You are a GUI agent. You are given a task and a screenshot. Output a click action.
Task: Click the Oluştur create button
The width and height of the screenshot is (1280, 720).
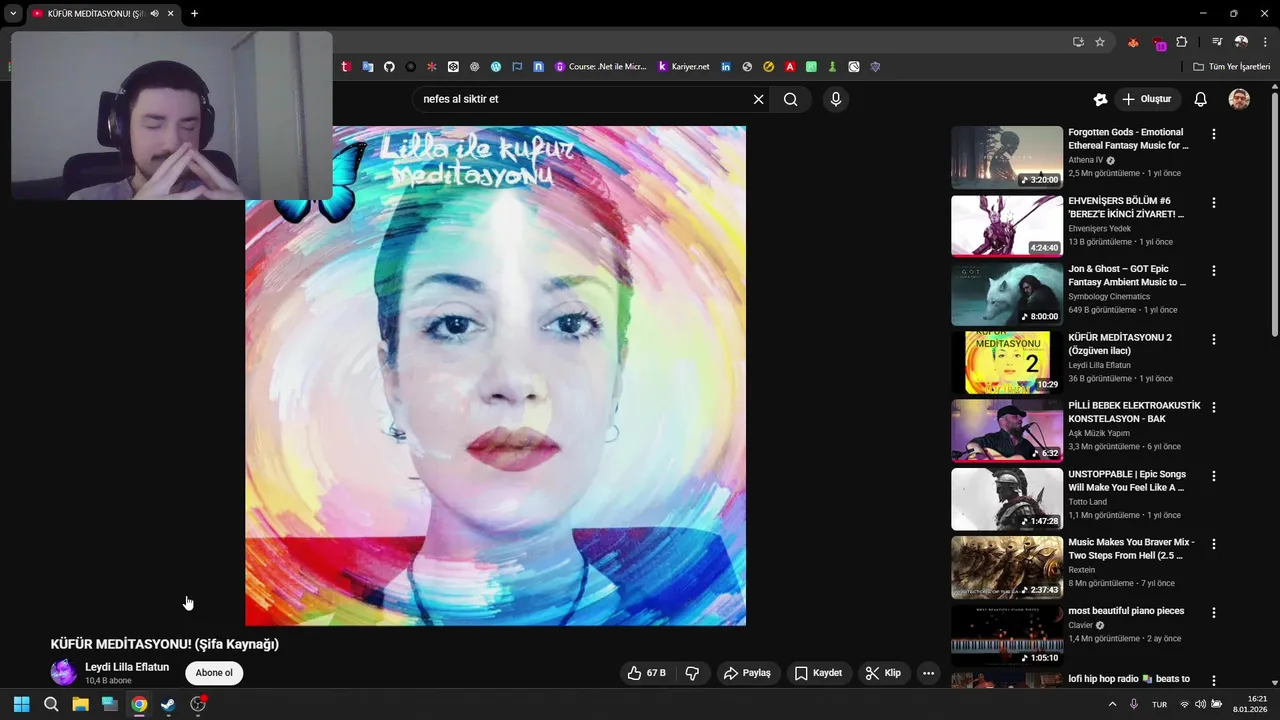(x=1146, y=99)
